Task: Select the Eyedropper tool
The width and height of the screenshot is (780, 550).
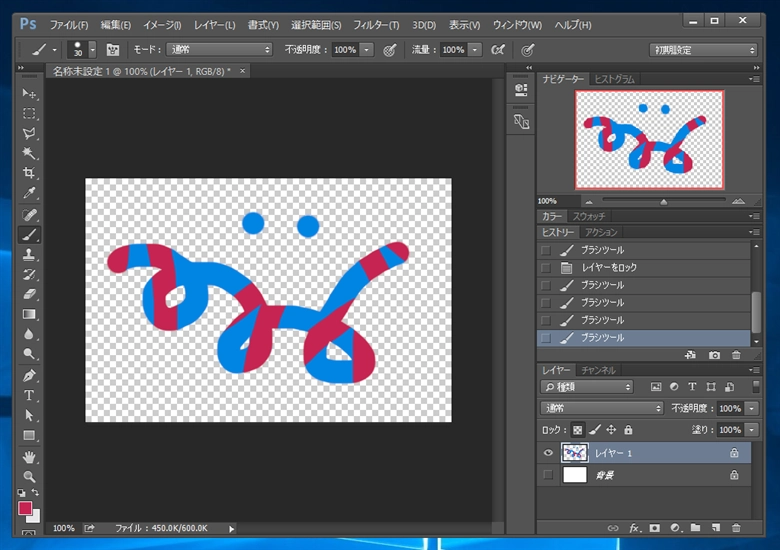Action: point(29,193)
